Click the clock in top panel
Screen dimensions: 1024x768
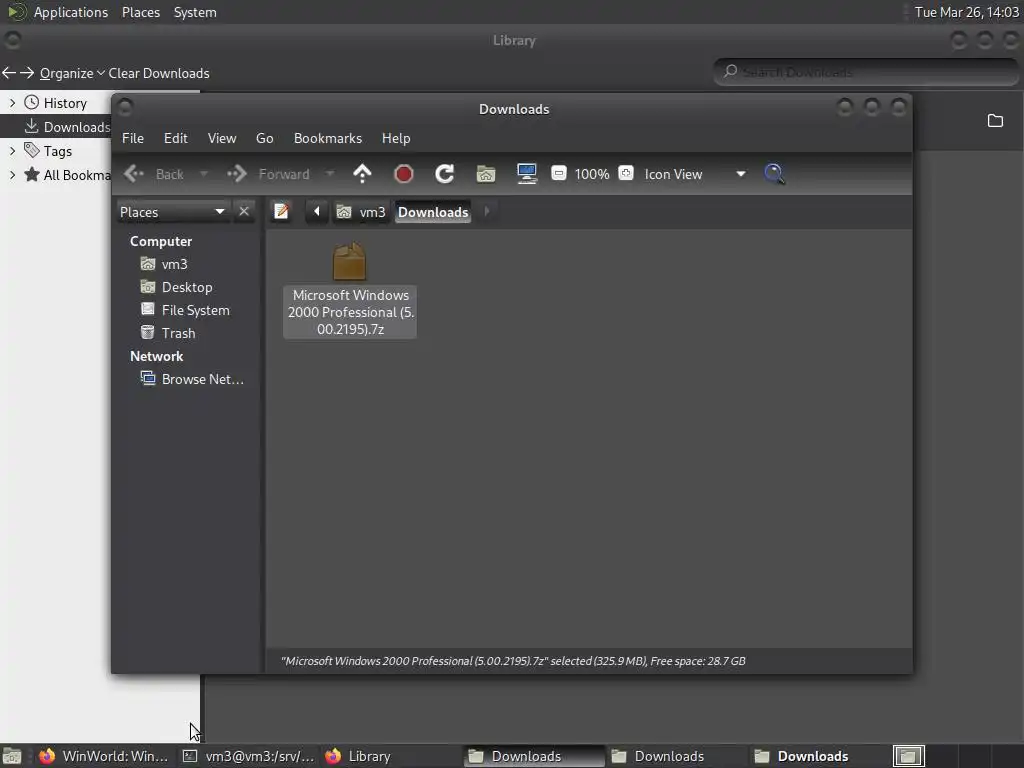(966, 12)
